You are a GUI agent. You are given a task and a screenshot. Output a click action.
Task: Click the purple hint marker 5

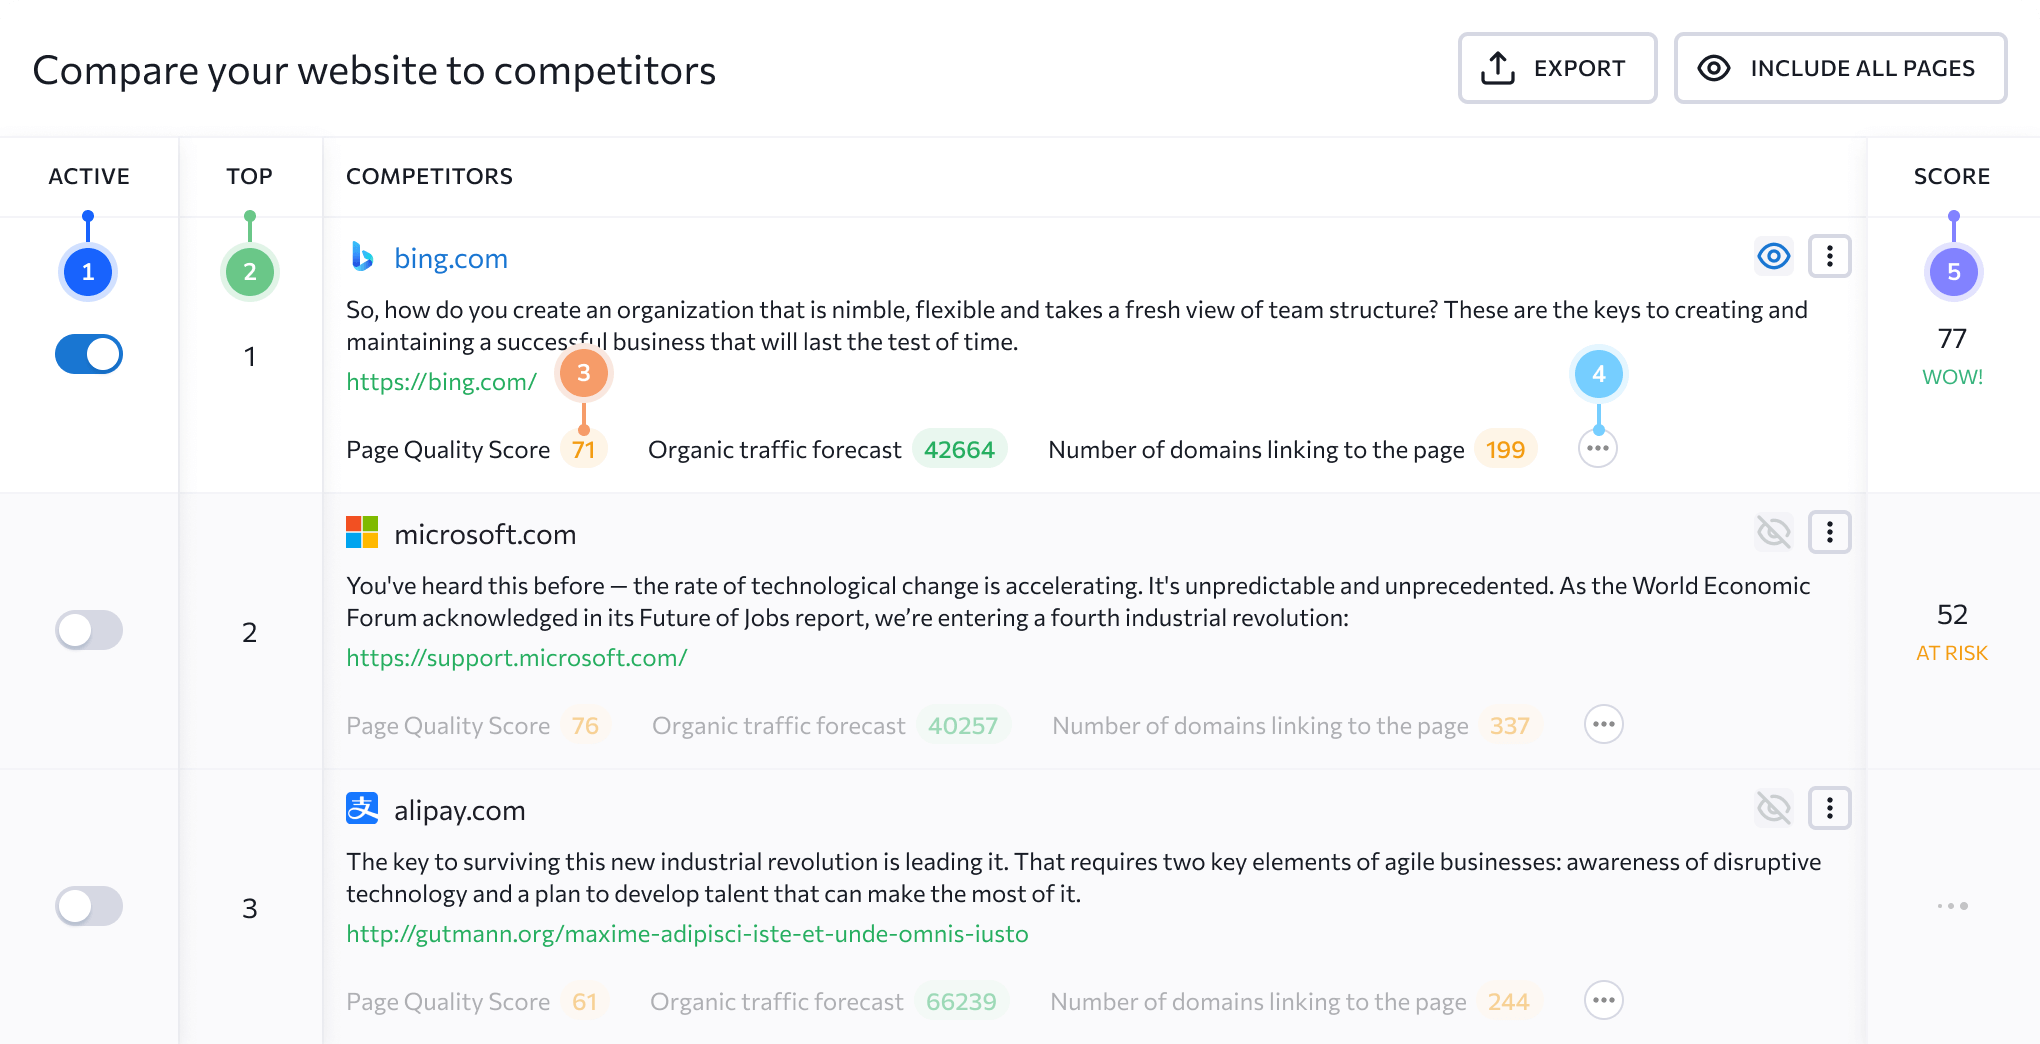pyautogui.click(x=1953, y=272)
